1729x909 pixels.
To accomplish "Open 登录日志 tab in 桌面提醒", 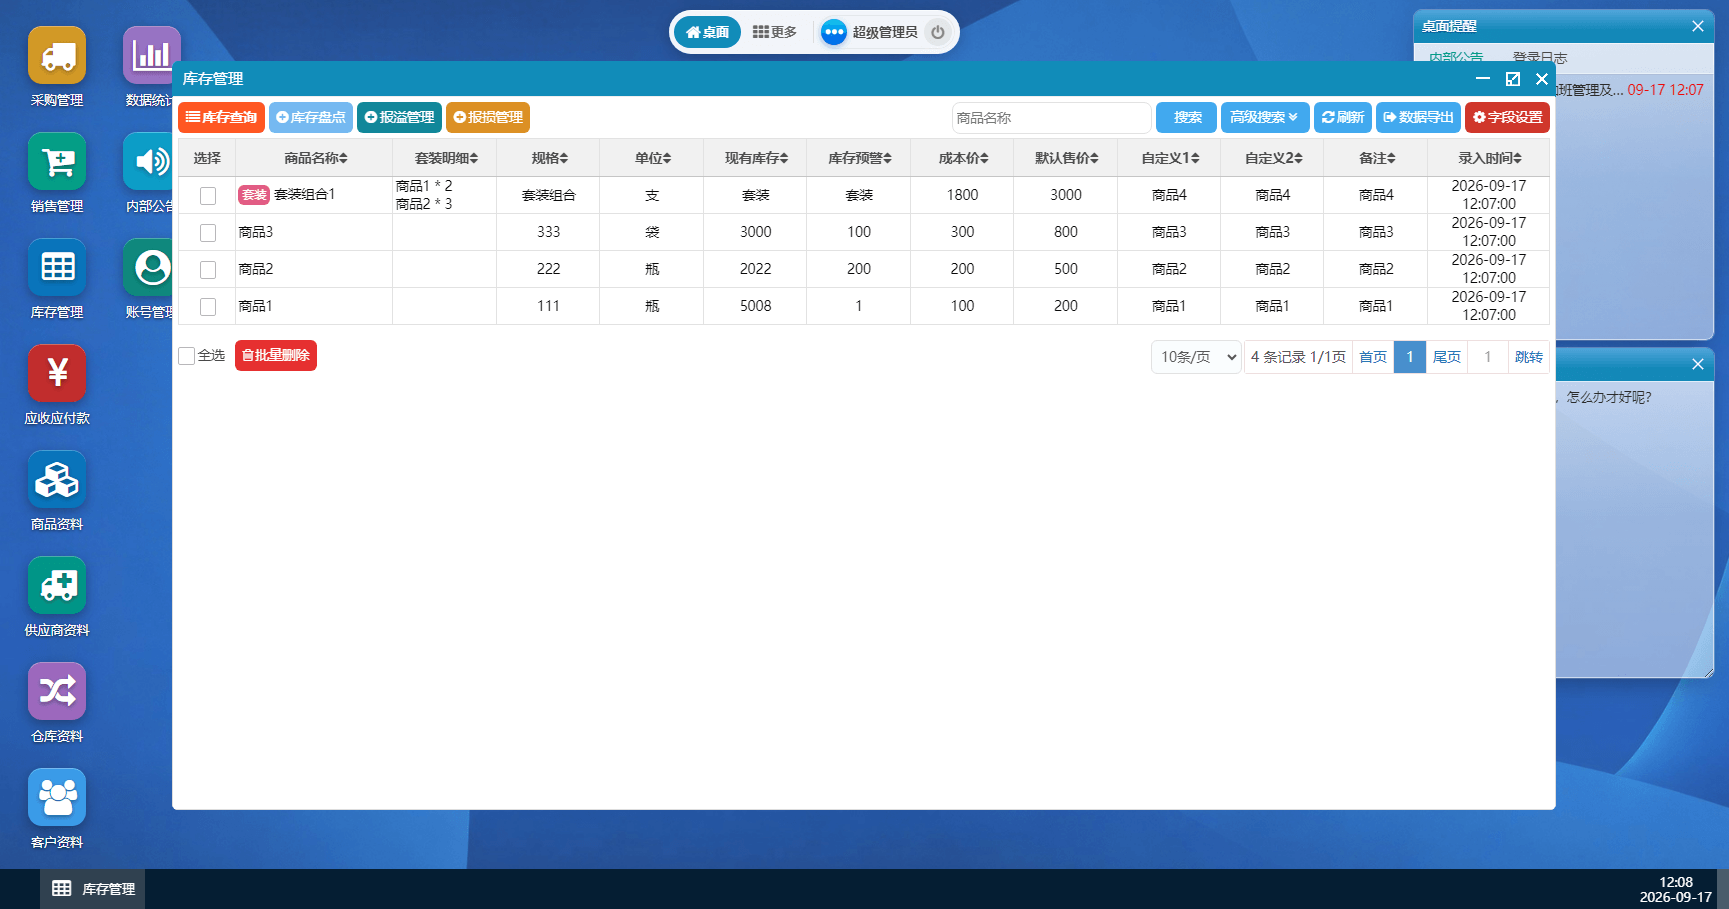I will (1540, 57).
